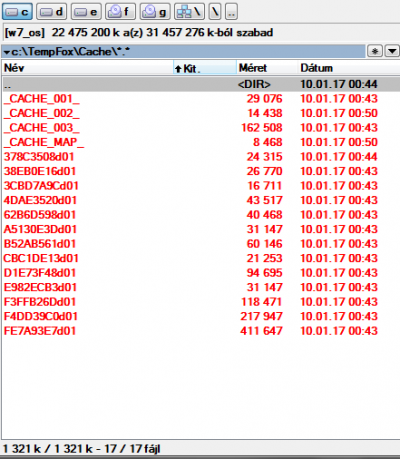Open directory history dropdown arrow
Viewport: 400px width, 459px height.
(x=392, y=51)
